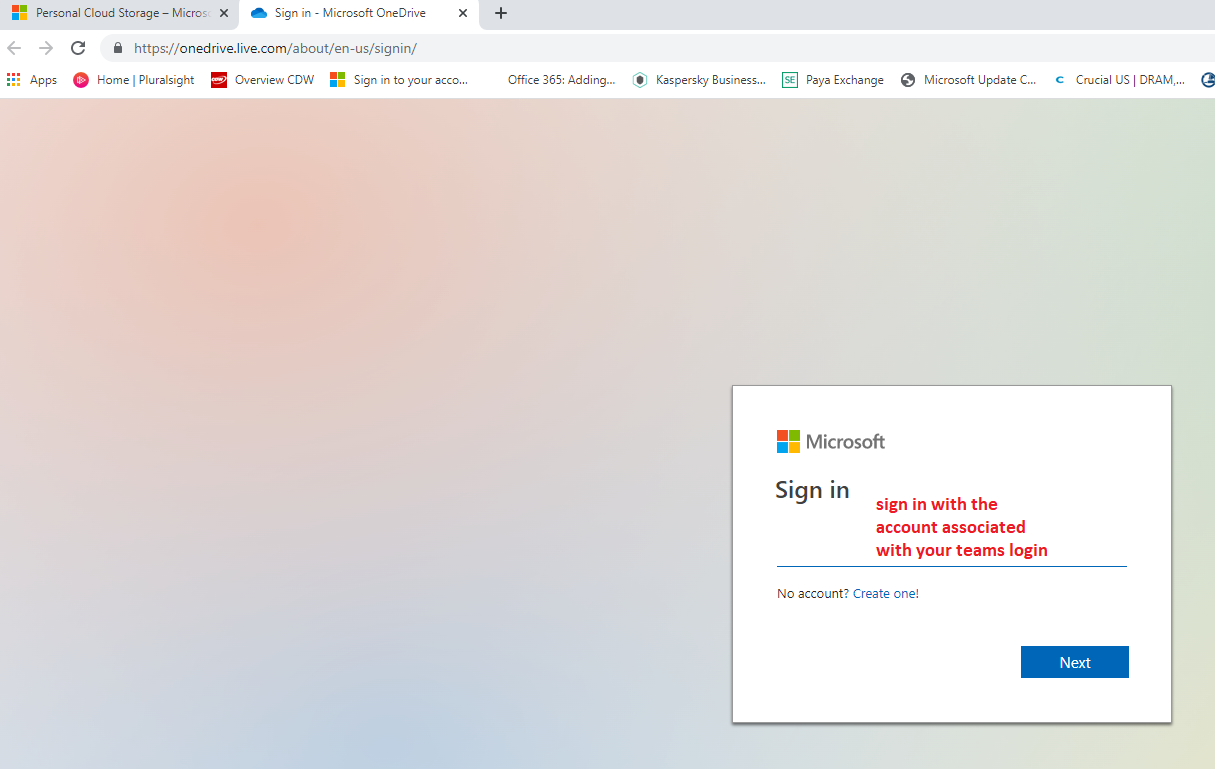The width and height of the screenshot is (1215, 769).
Task: Click the Pluralsight bookmark icon
Action: (x=81, y=80)
